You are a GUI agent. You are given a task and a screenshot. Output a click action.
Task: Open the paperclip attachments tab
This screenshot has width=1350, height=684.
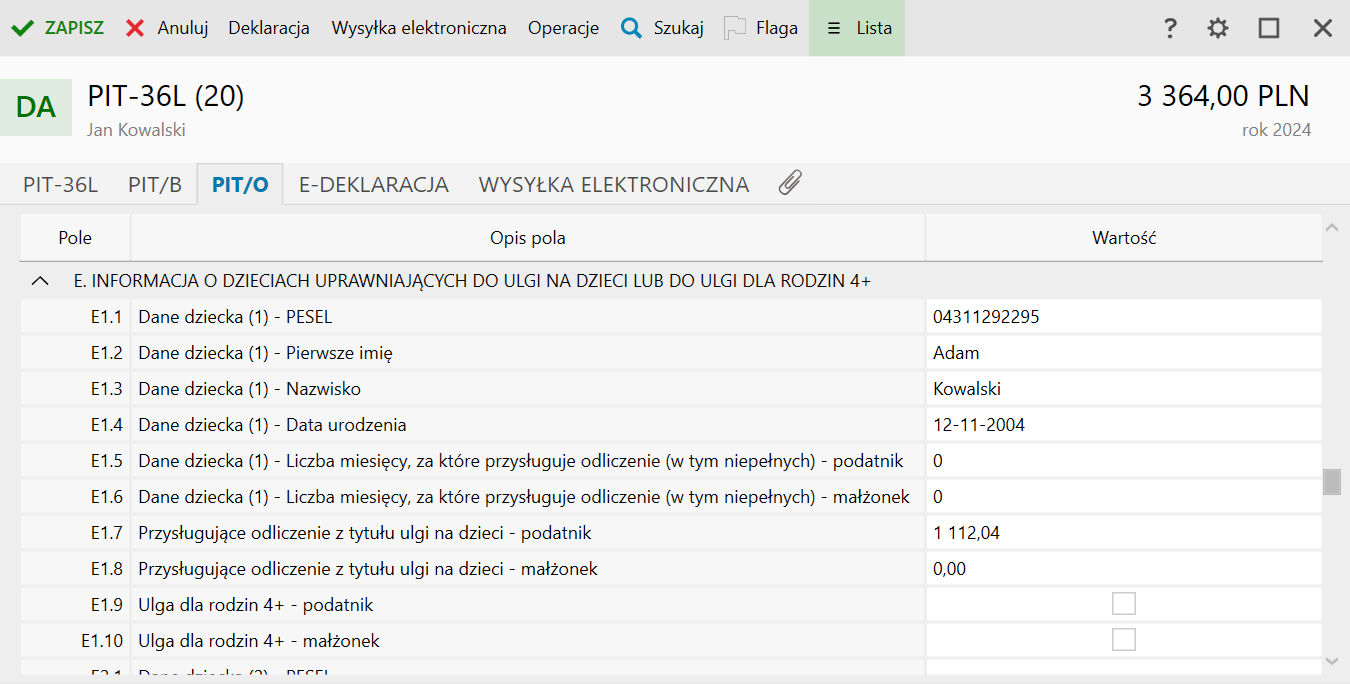pos(790,183)
